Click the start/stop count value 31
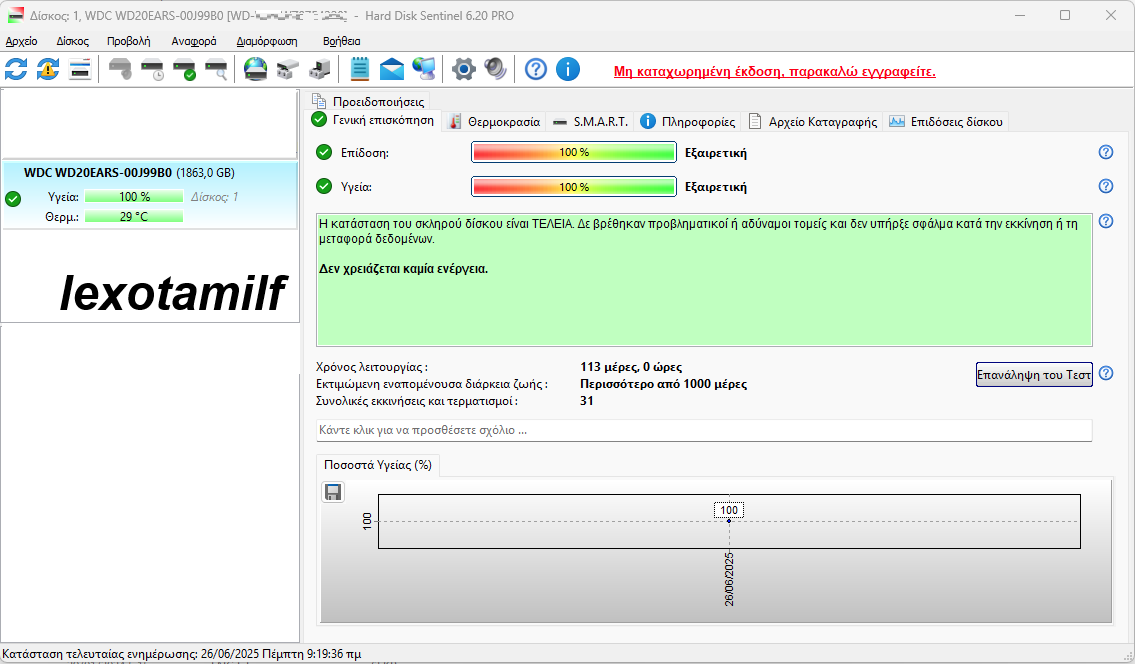 click(587, 400)
